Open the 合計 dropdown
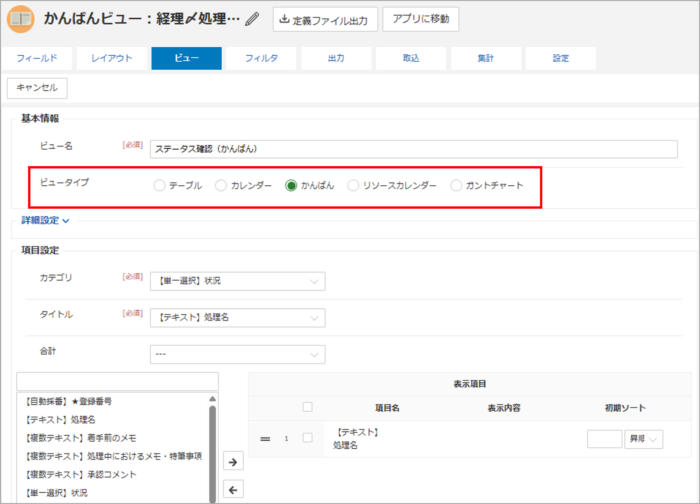The image size is (700, 504). click(x=238, y=354)
